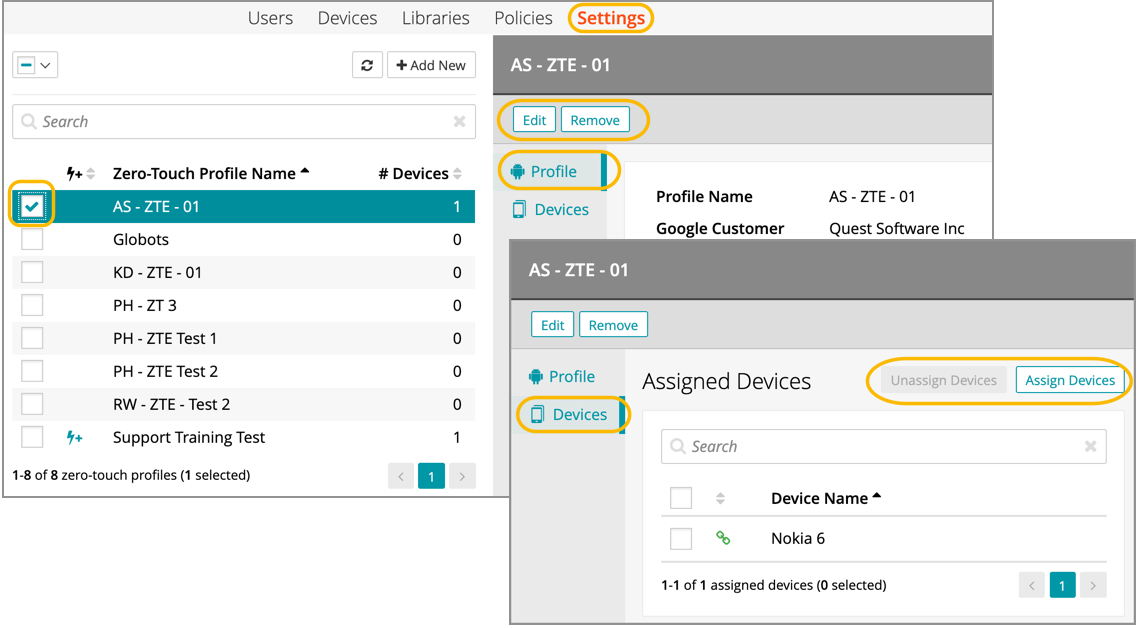The width and height of the screenshot is (1144, 628).
Task: Sort by the lightning-plus column header
Action: coord(80,174)
